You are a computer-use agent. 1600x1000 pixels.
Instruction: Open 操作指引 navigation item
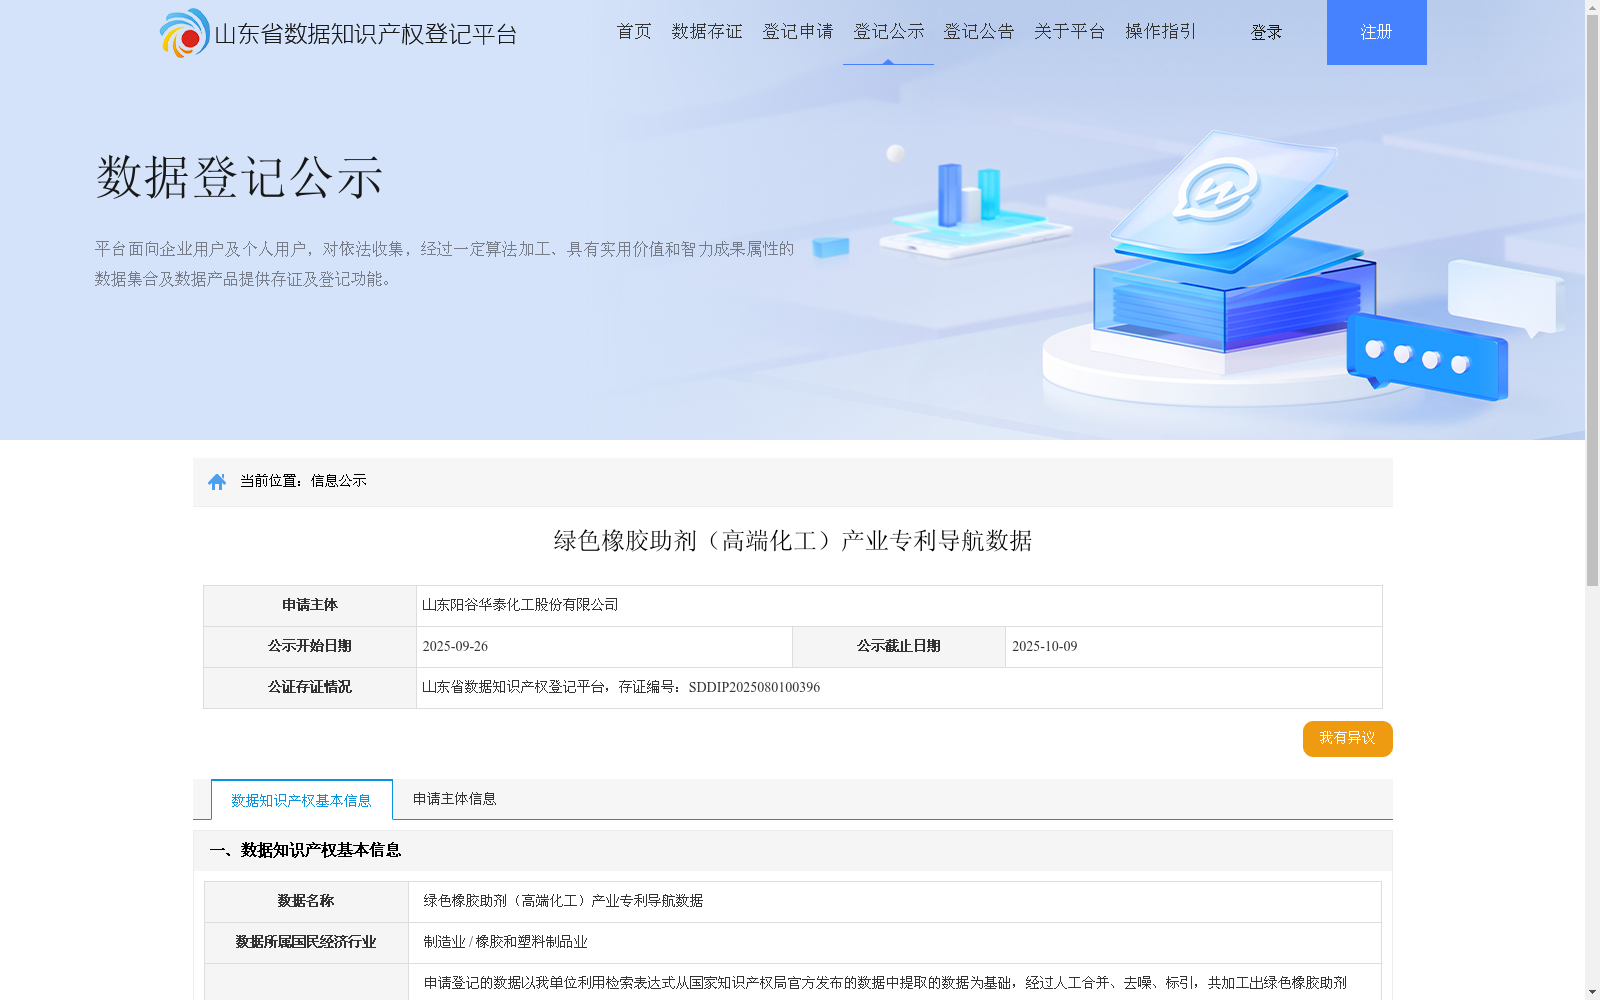[1161, 32]
